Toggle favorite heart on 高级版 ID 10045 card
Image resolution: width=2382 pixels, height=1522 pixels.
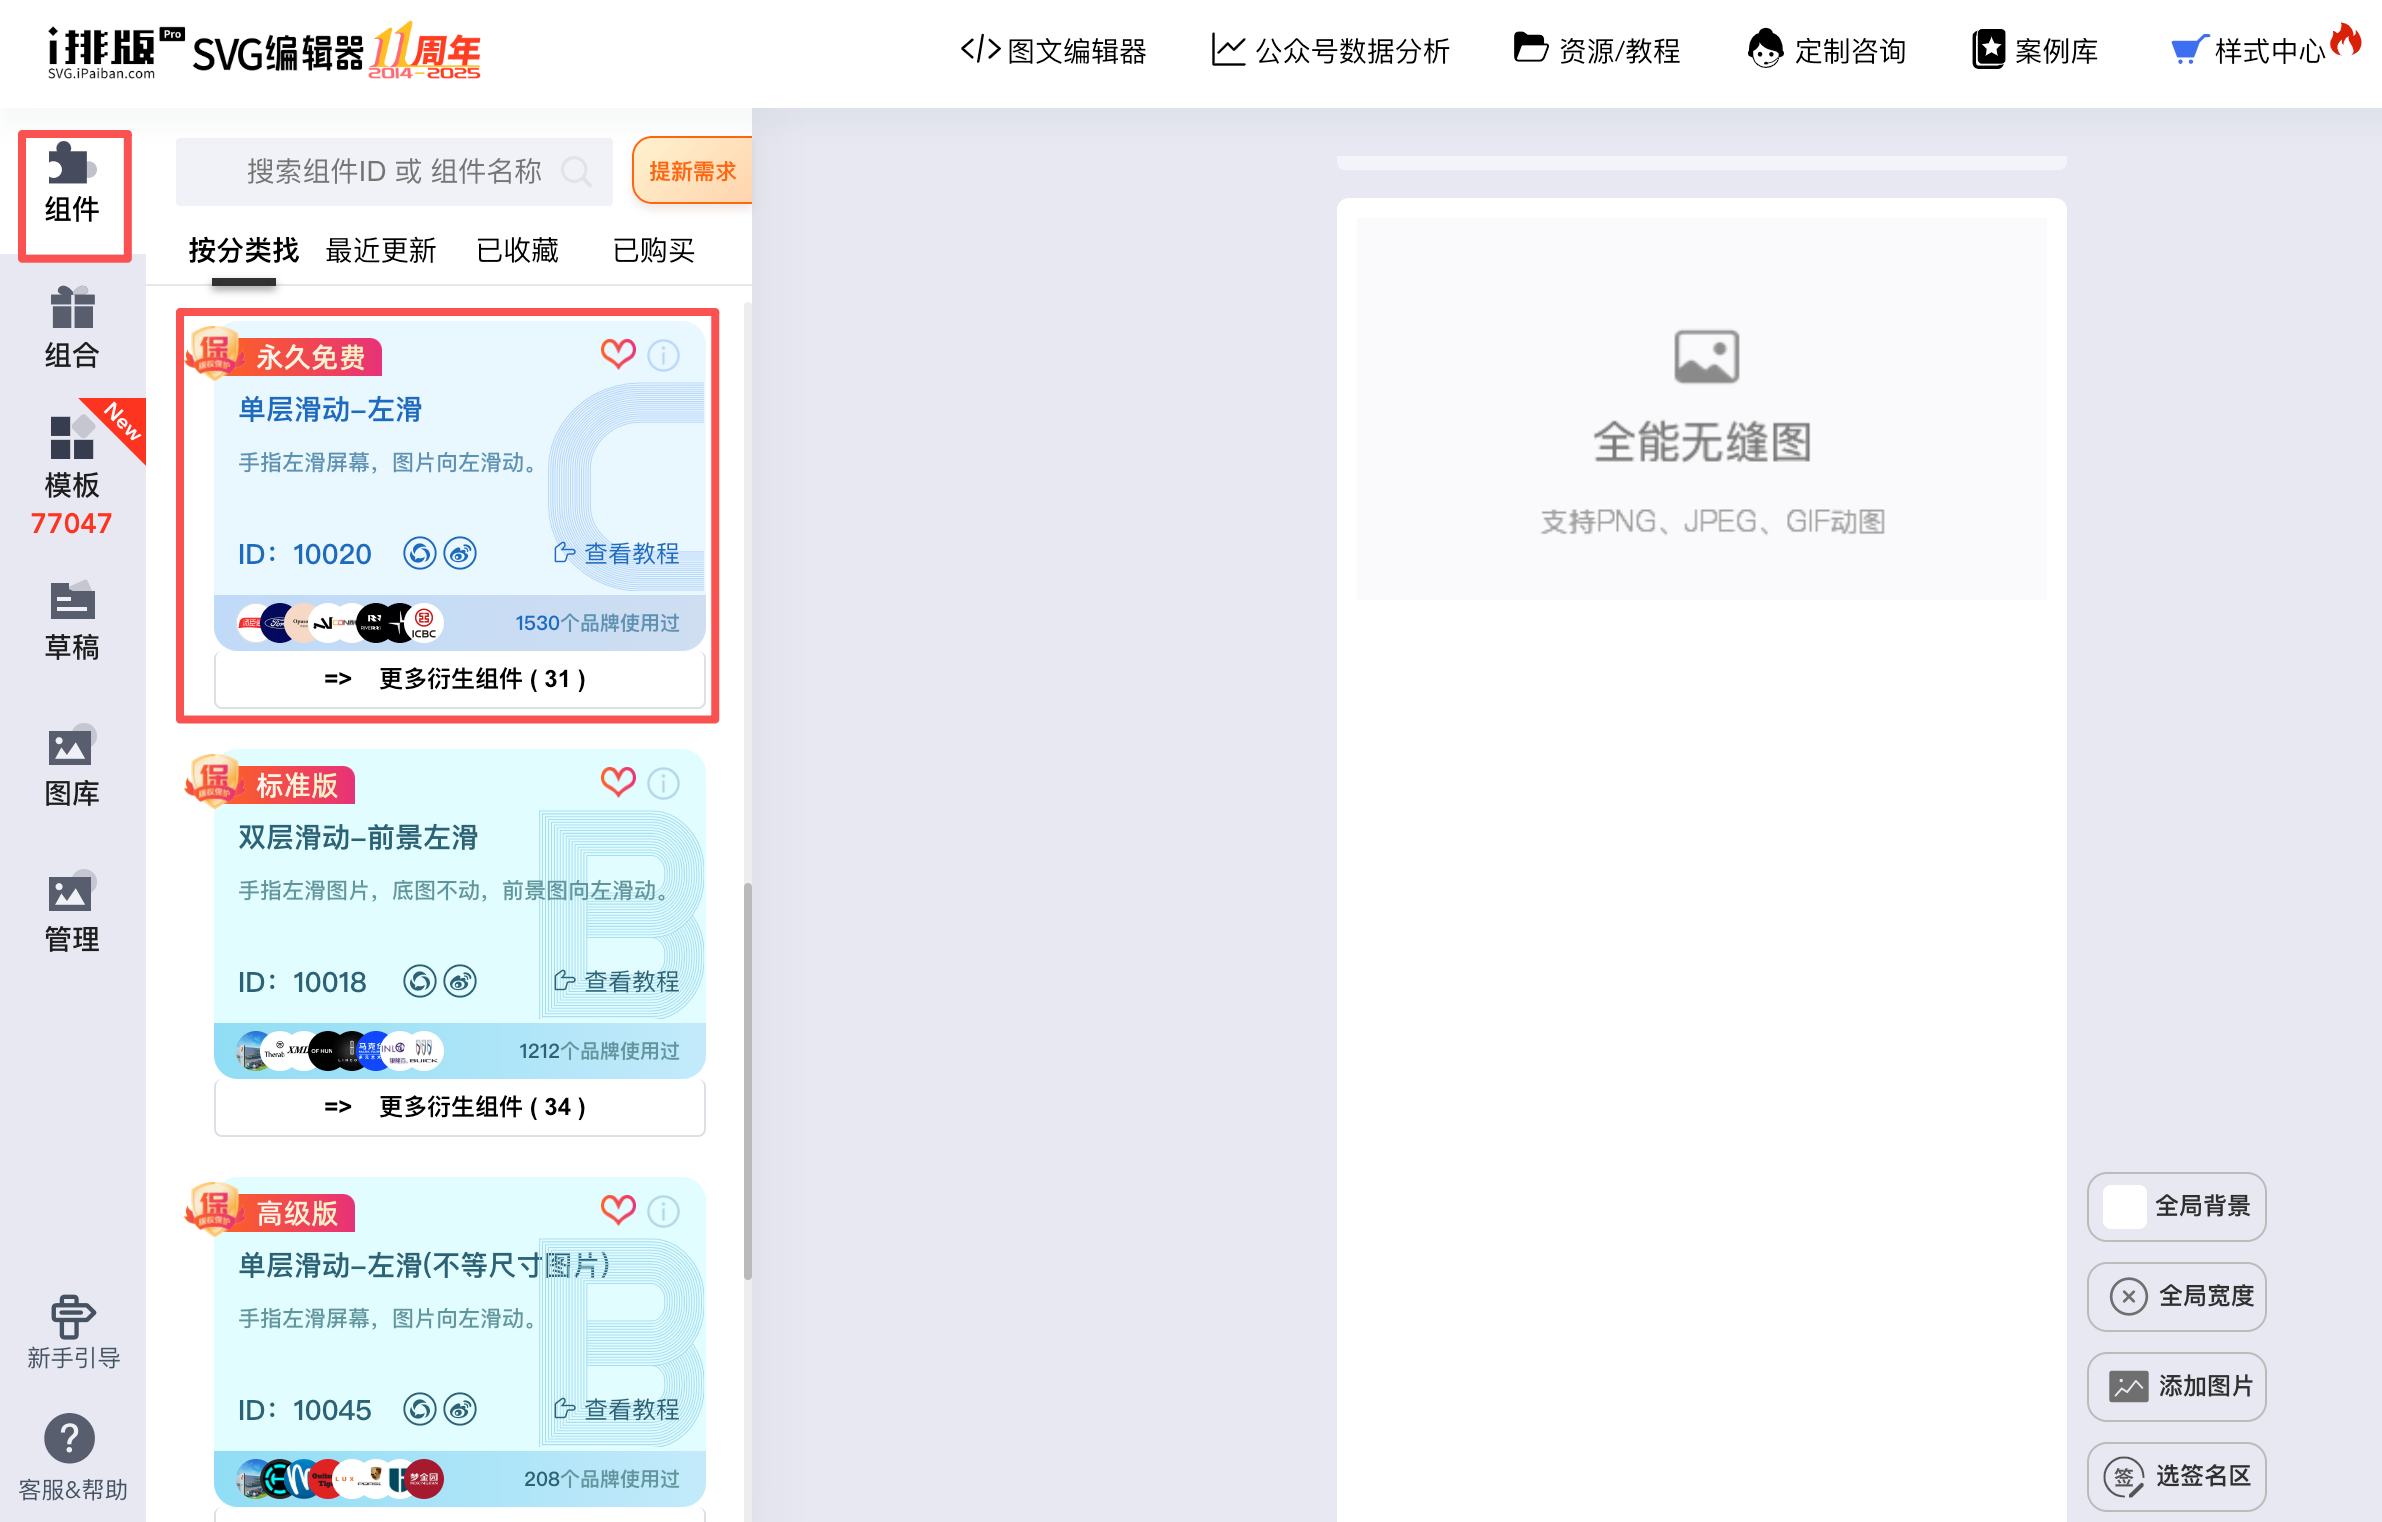click(x=618, y=1209)
